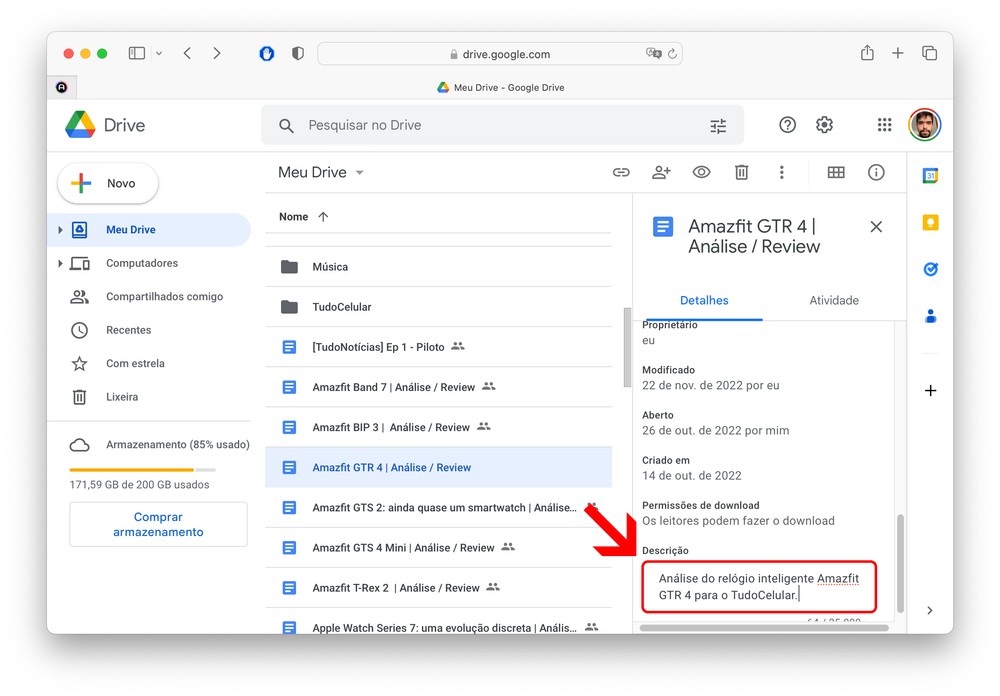Image resolution: width=1000 pixels, height=696 pixels.
Task: Open search options filter icon
Action: pos(718,126)
